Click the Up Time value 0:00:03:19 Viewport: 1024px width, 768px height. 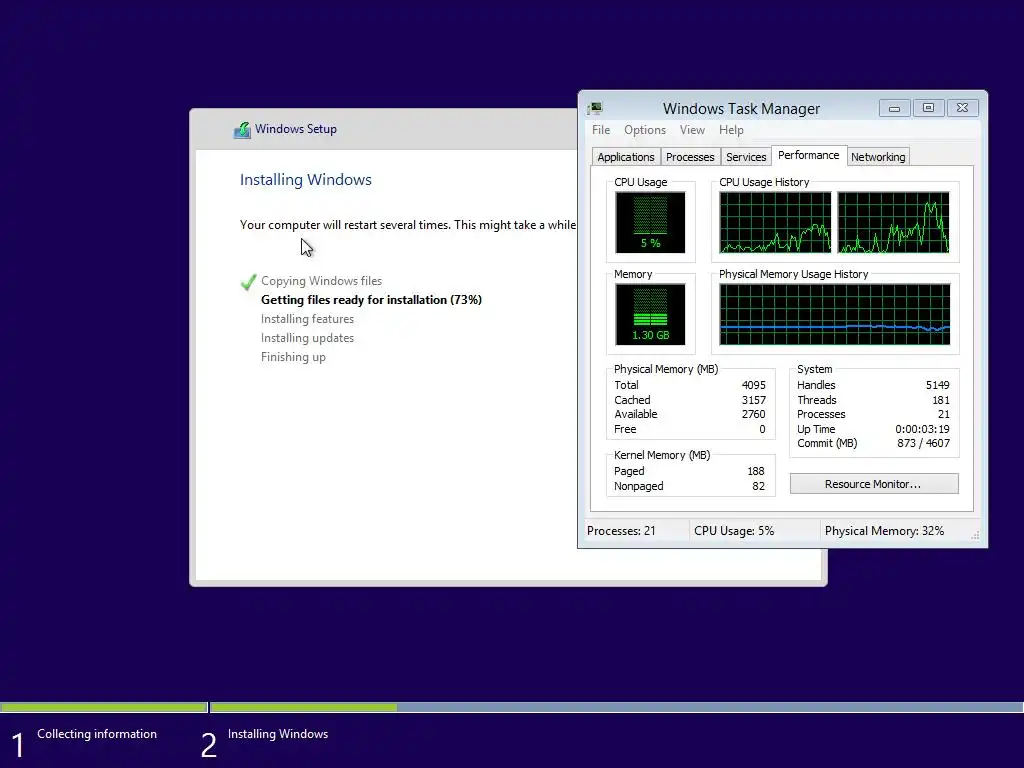[x=922, y=429]
